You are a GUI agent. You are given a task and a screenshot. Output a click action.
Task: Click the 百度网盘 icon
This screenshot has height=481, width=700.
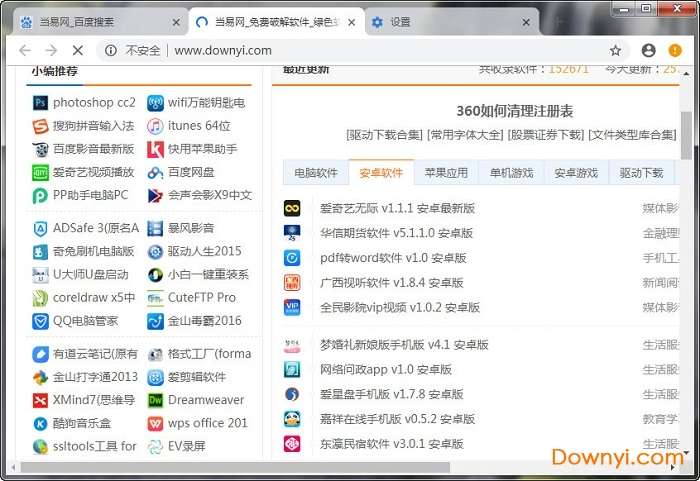[x=155, y=173]
